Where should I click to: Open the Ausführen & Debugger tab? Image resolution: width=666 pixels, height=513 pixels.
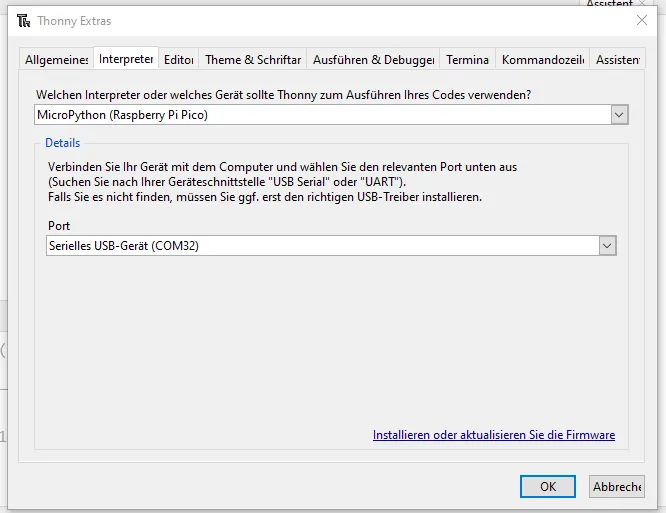(372, 60)
